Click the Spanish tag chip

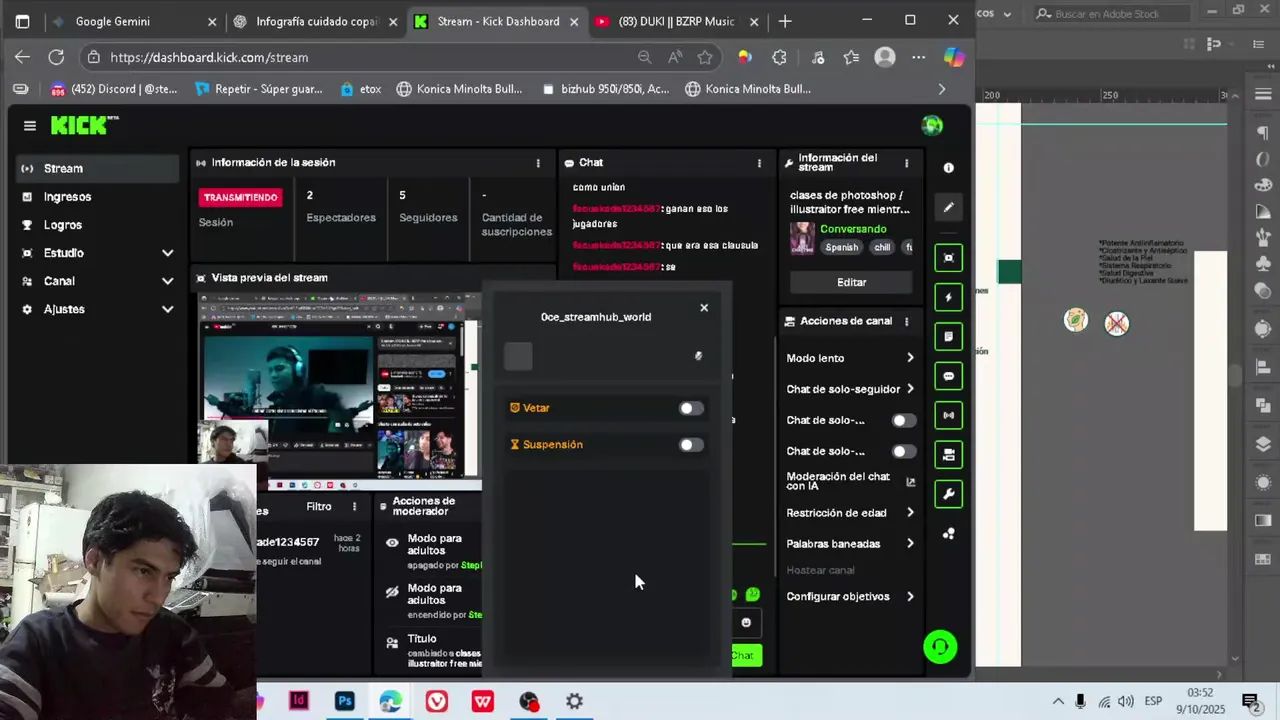(x=841, y=247)
